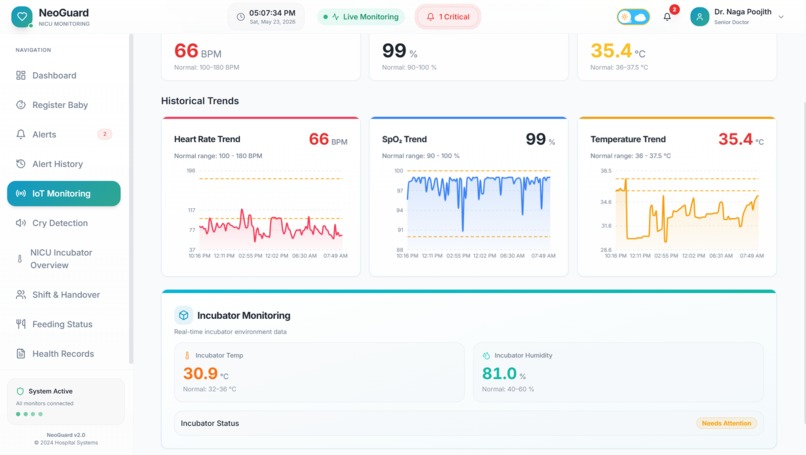Click the Shift & Handover people icon
The width and height of the screenshot is (806, 455).
[21, 295]
